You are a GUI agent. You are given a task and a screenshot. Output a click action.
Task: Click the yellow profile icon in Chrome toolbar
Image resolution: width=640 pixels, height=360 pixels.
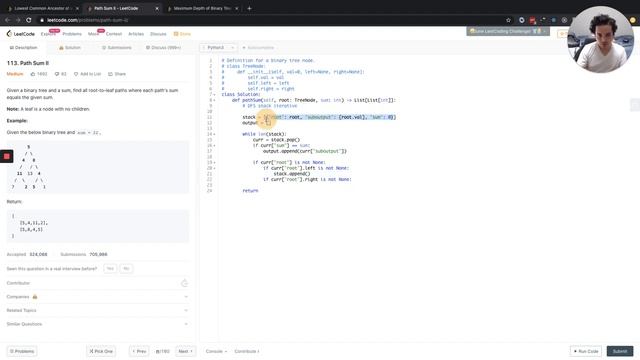pos(633,20)
